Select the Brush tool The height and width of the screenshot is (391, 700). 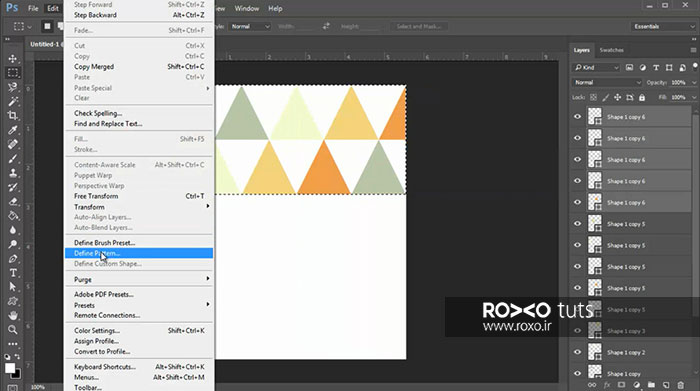click(x=12, y=158)
